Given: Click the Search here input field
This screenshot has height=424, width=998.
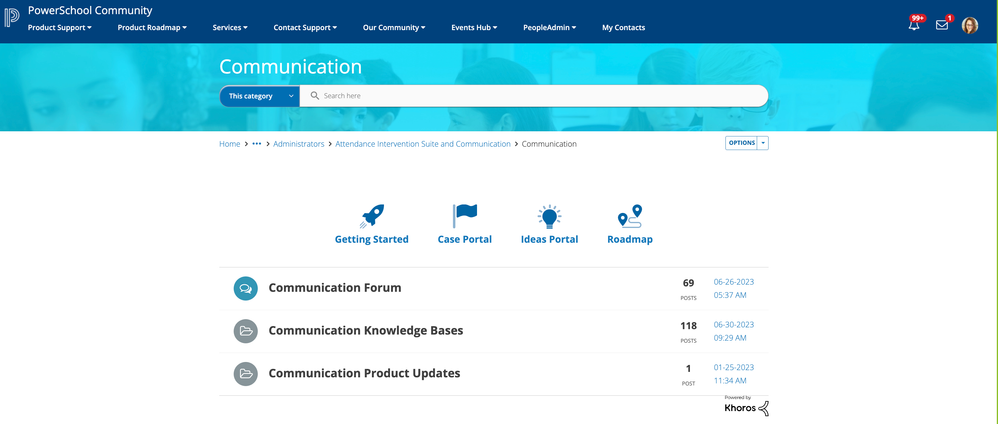Looking at the screenshot, I should point(540,96).
